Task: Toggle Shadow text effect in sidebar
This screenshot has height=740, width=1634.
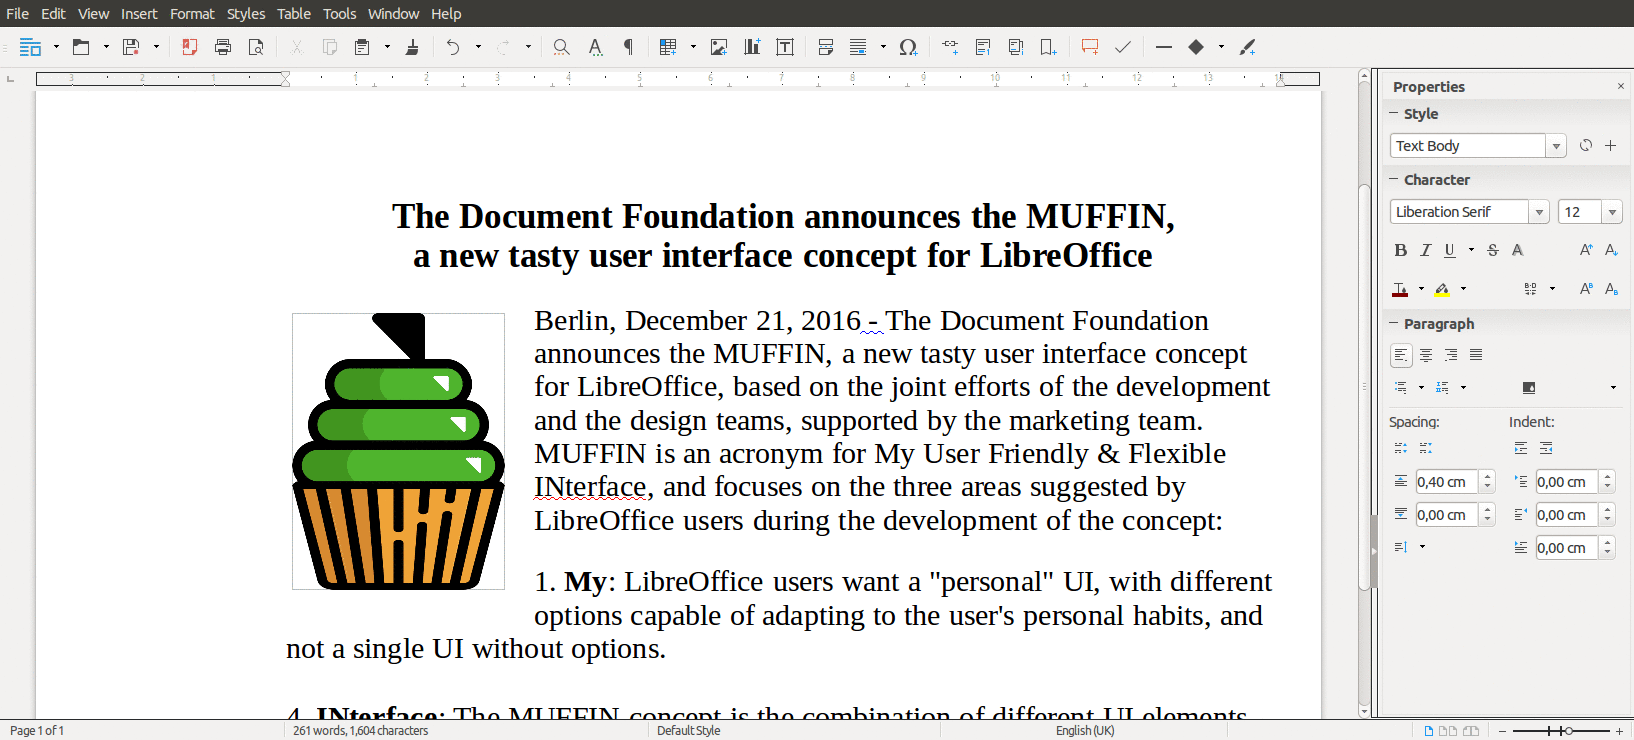Action: pos(1517,250)
